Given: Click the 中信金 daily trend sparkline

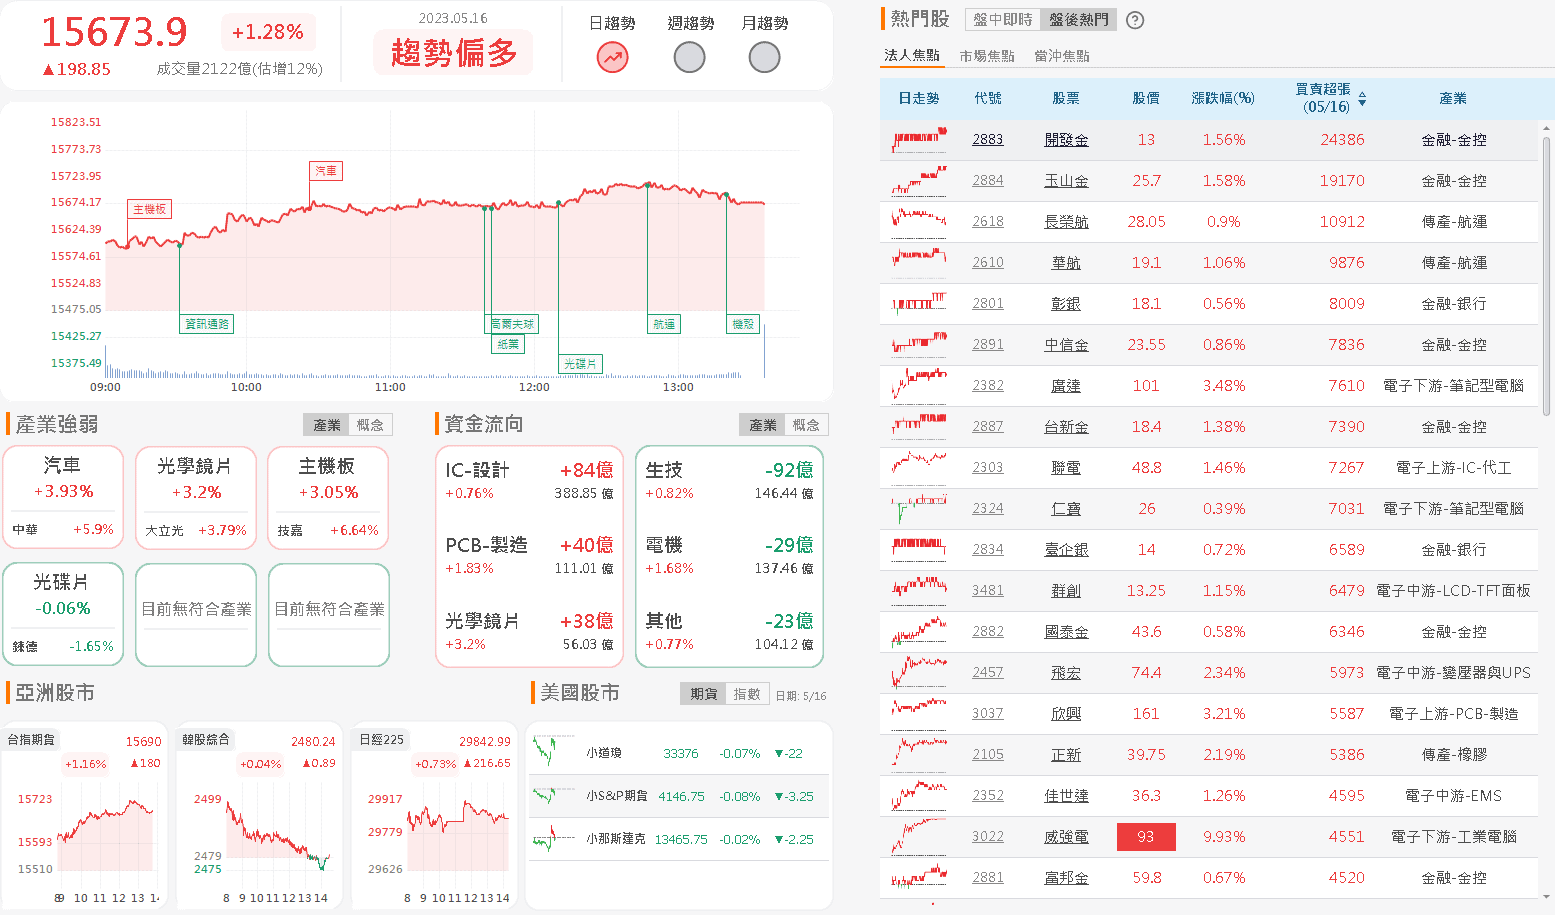Looking at the screenshot, I should click(x=919, y=345).
